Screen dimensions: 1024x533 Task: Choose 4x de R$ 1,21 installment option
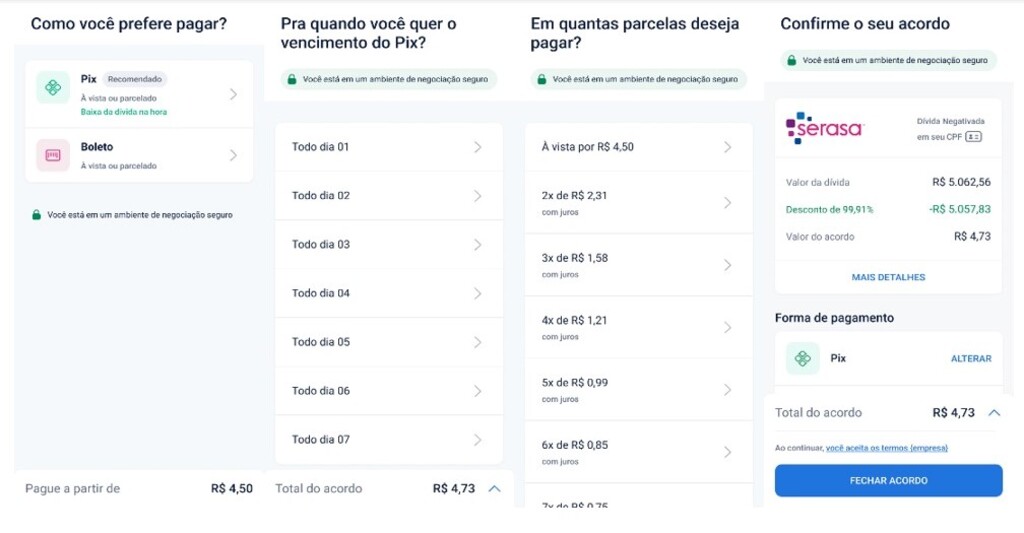pos(639,327)
